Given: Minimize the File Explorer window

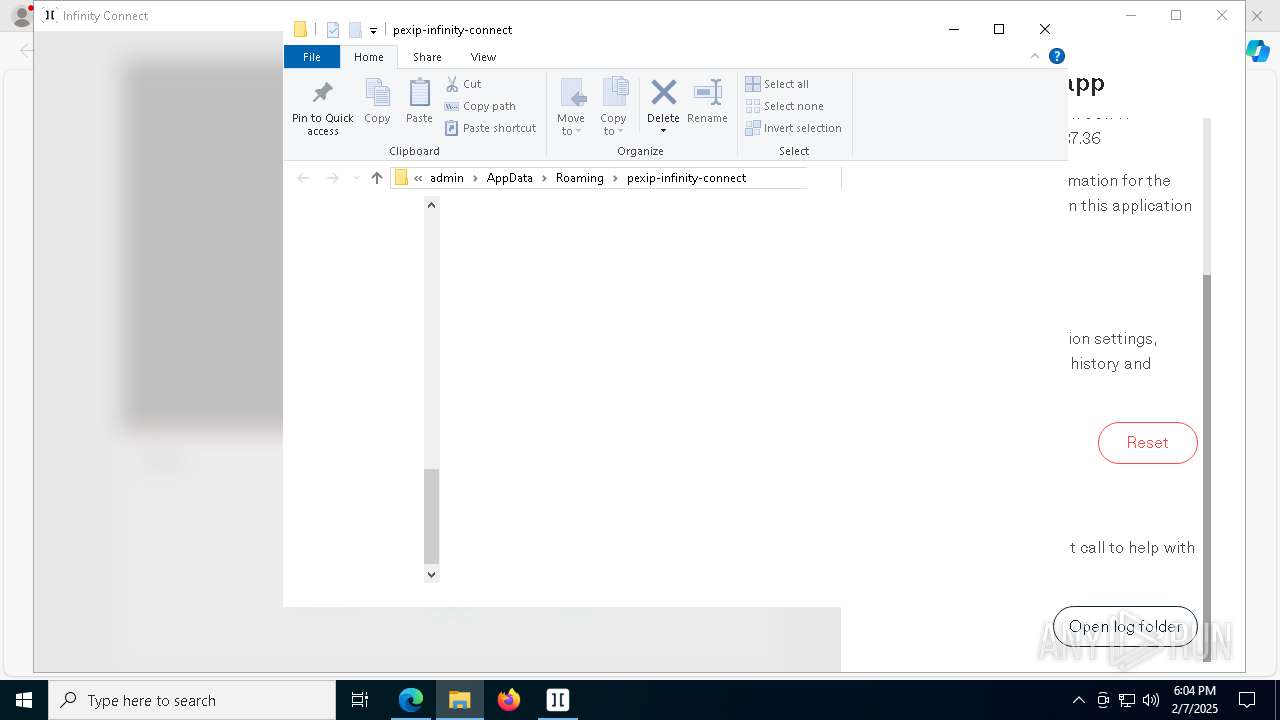Looking at the screenshot, I should tap(953, 30).
